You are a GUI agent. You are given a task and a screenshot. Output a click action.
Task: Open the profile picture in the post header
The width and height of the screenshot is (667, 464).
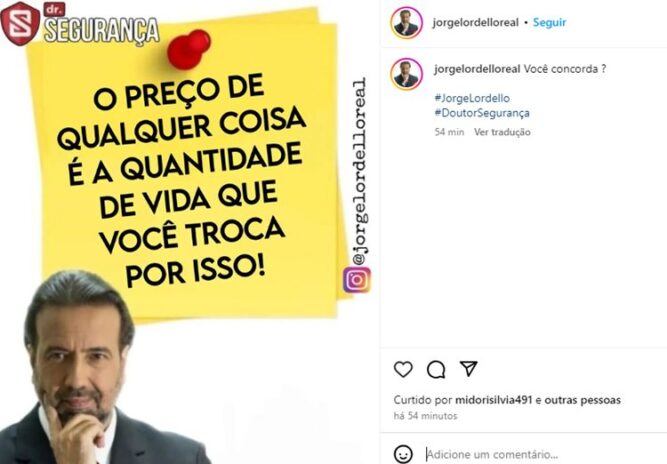[x=406, y=23]
